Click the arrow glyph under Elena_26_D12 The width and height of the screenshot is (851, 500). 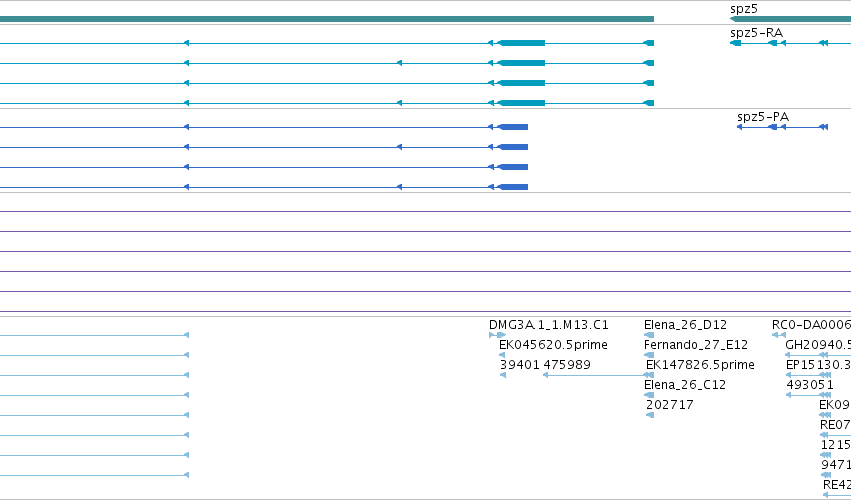[x=649, y=335]
